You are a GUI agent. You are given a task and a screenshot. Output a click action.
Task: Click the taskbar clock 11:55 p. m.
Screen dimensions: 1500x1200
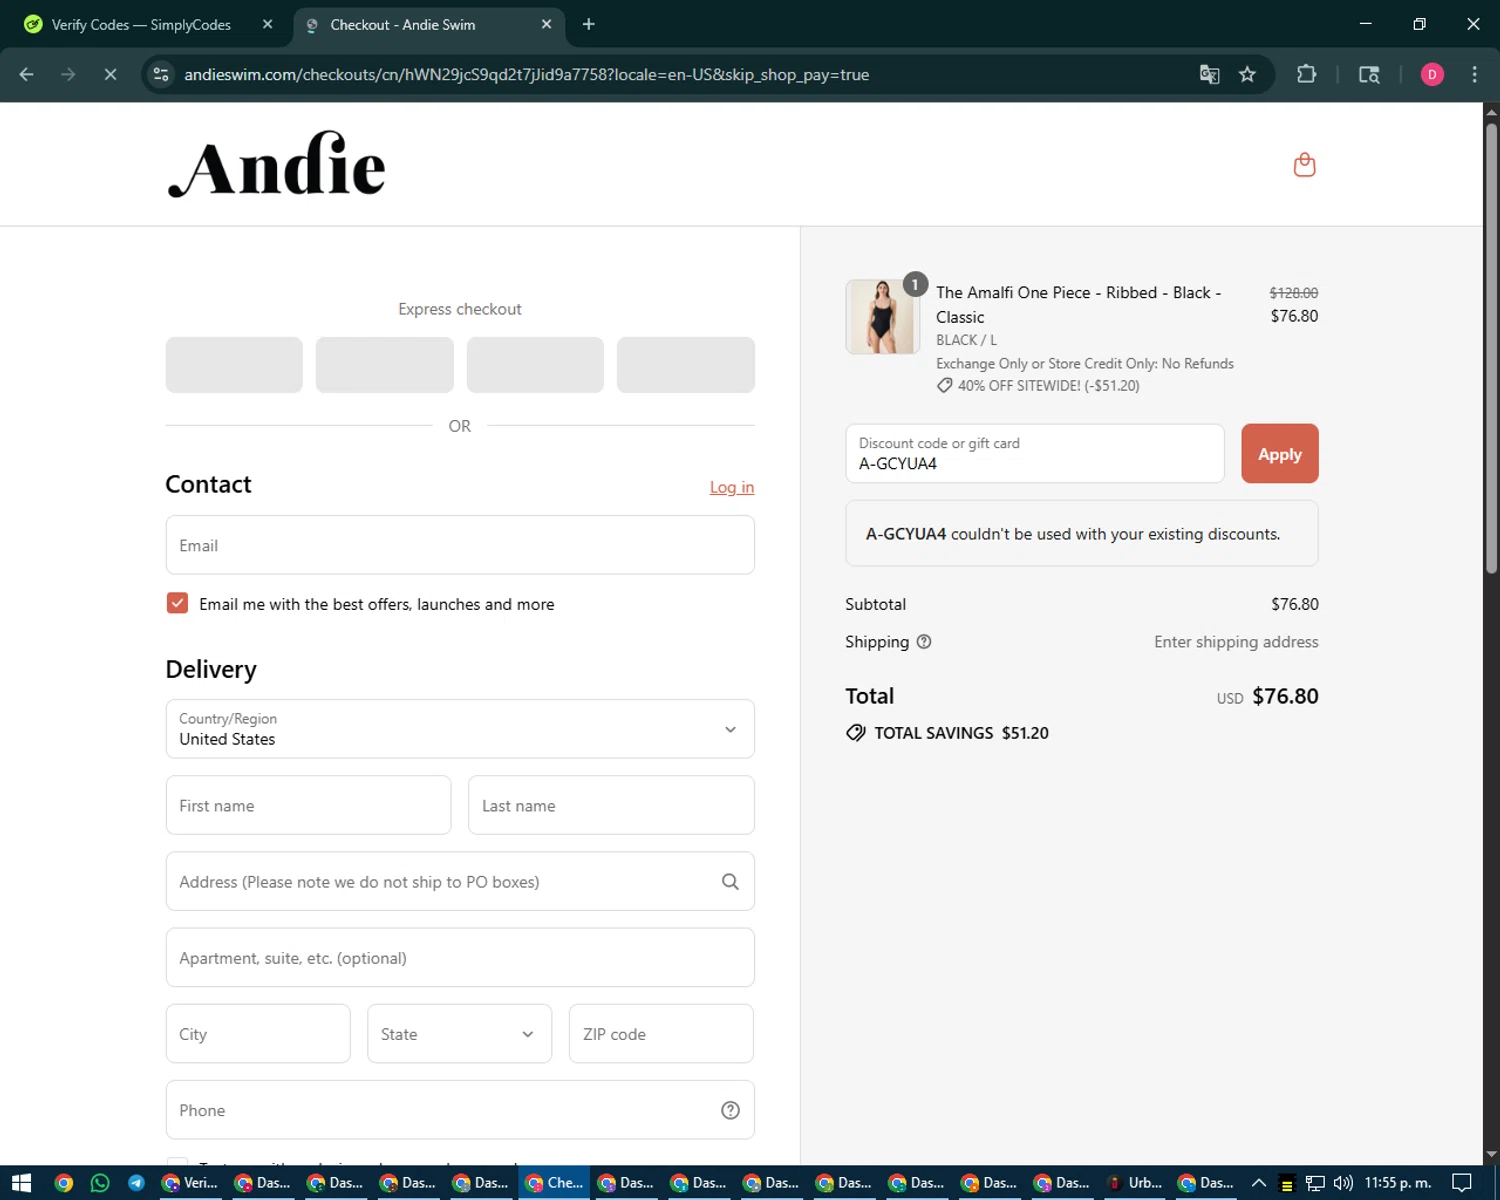click(x=1398, y=1183)
